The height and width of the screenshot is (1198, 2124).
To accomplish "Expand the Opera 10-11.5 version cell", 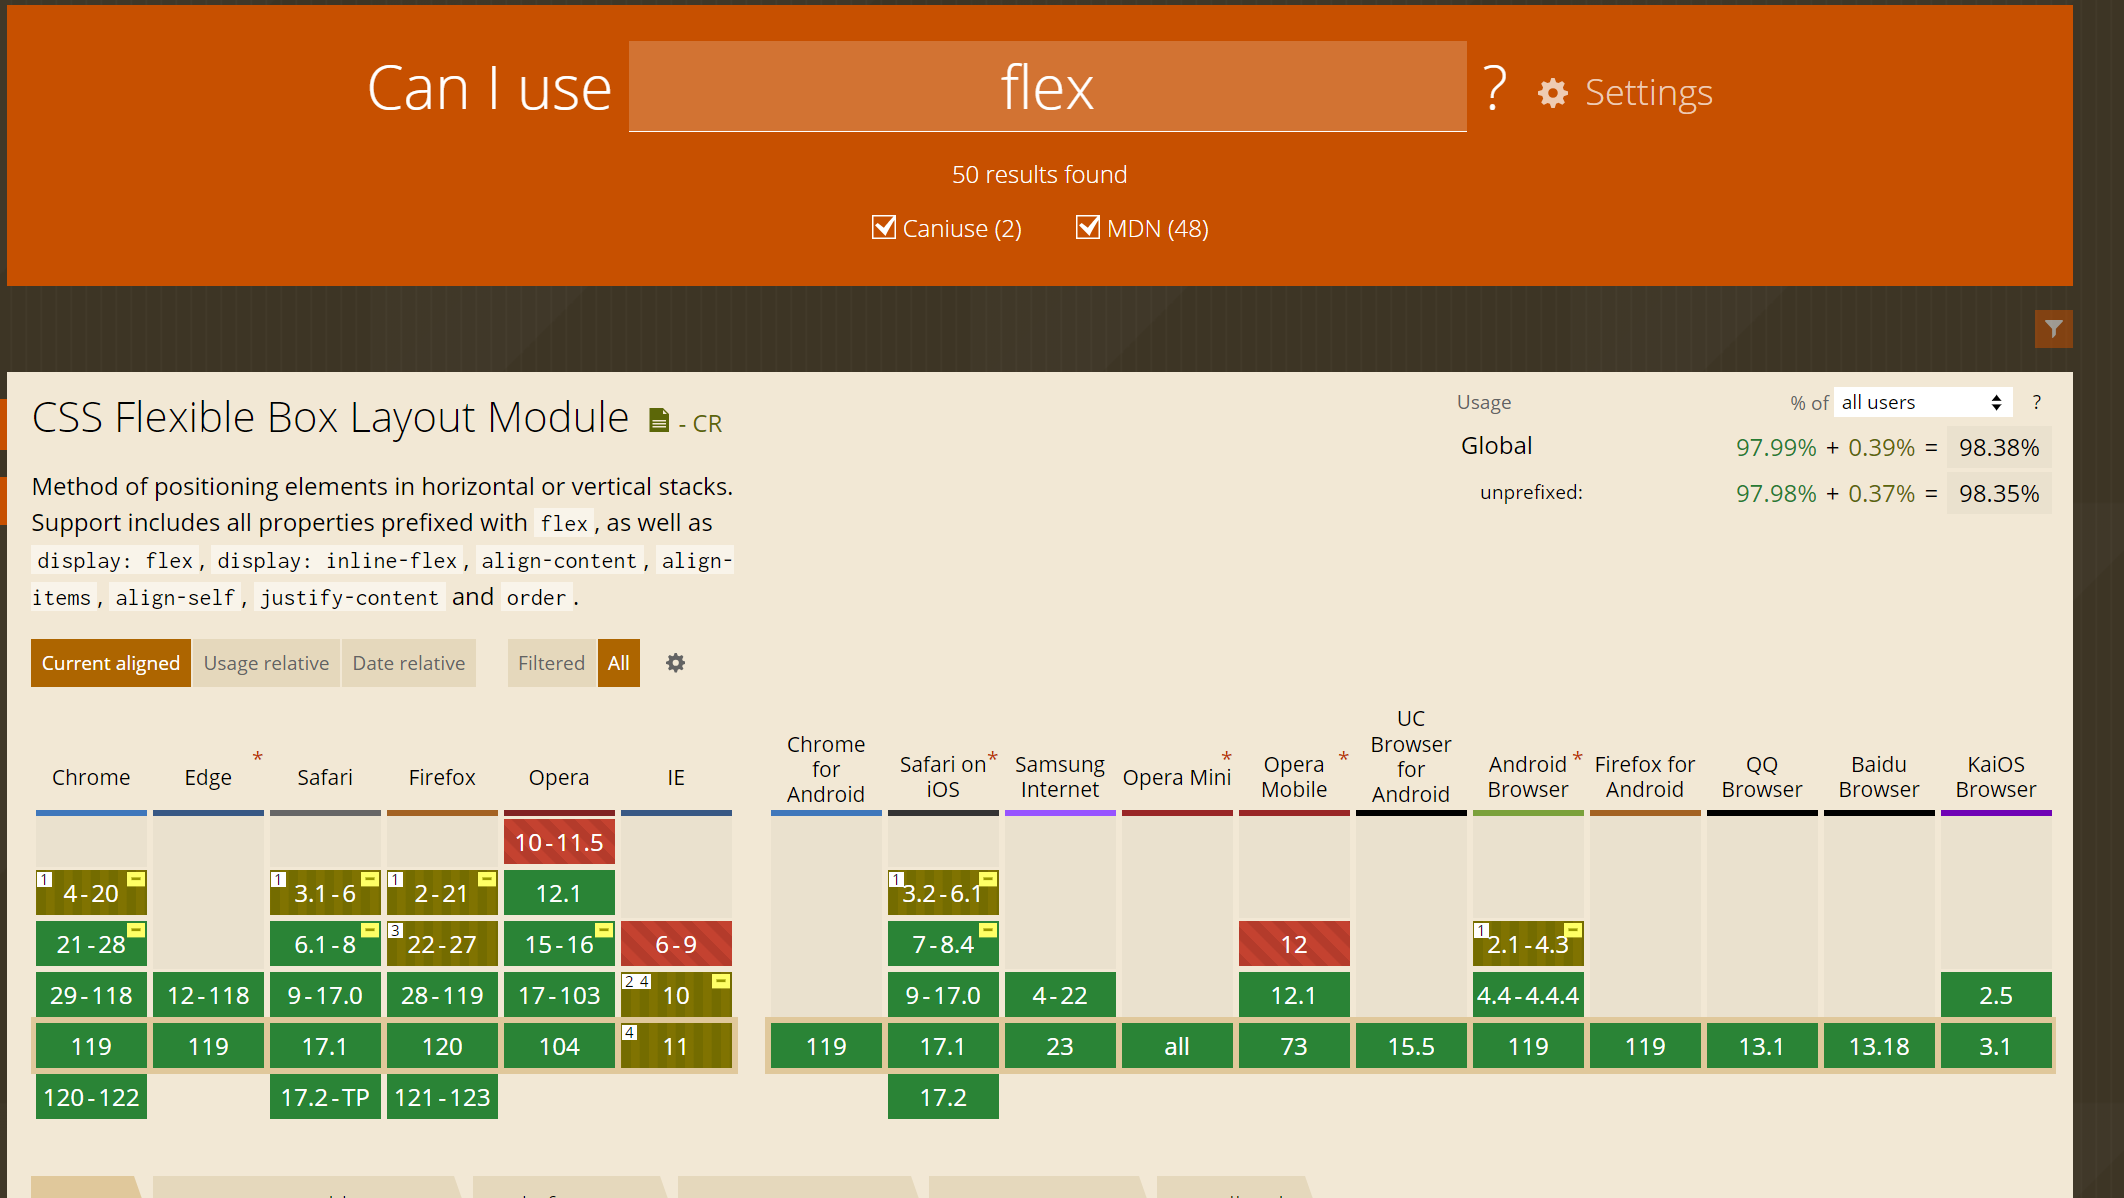I will [559, 842].
